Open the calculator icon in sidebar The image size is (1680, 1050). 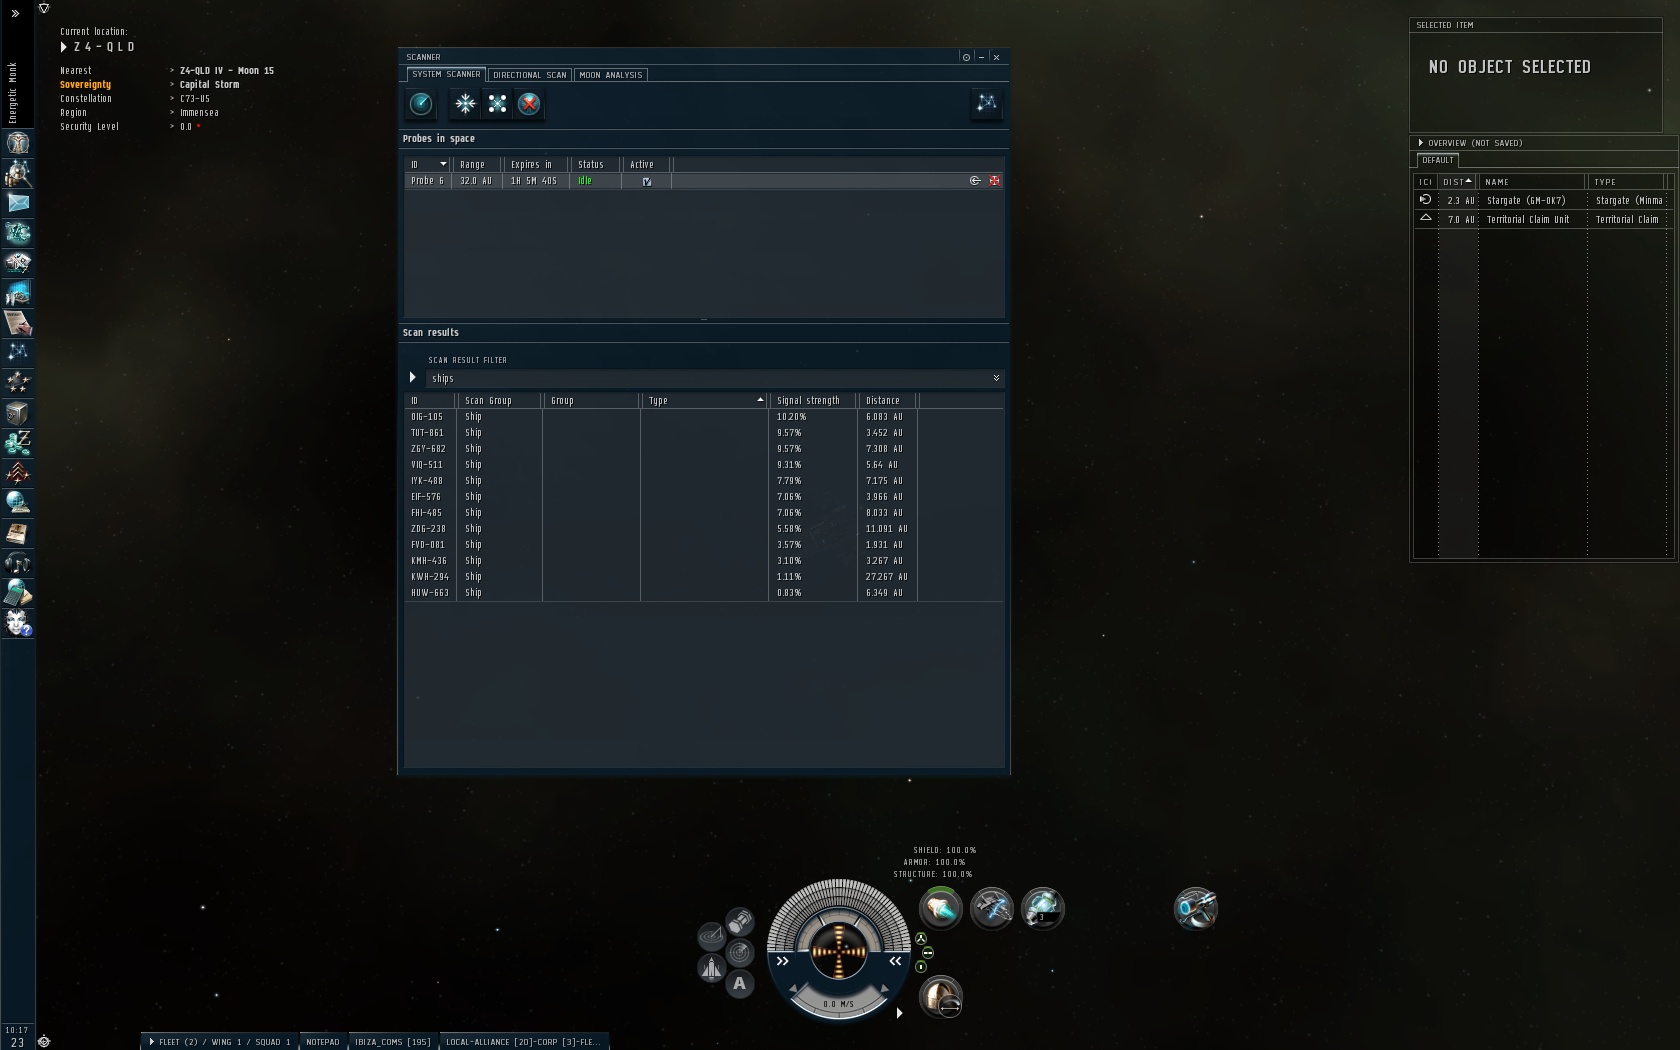click(x=18, y=593)
